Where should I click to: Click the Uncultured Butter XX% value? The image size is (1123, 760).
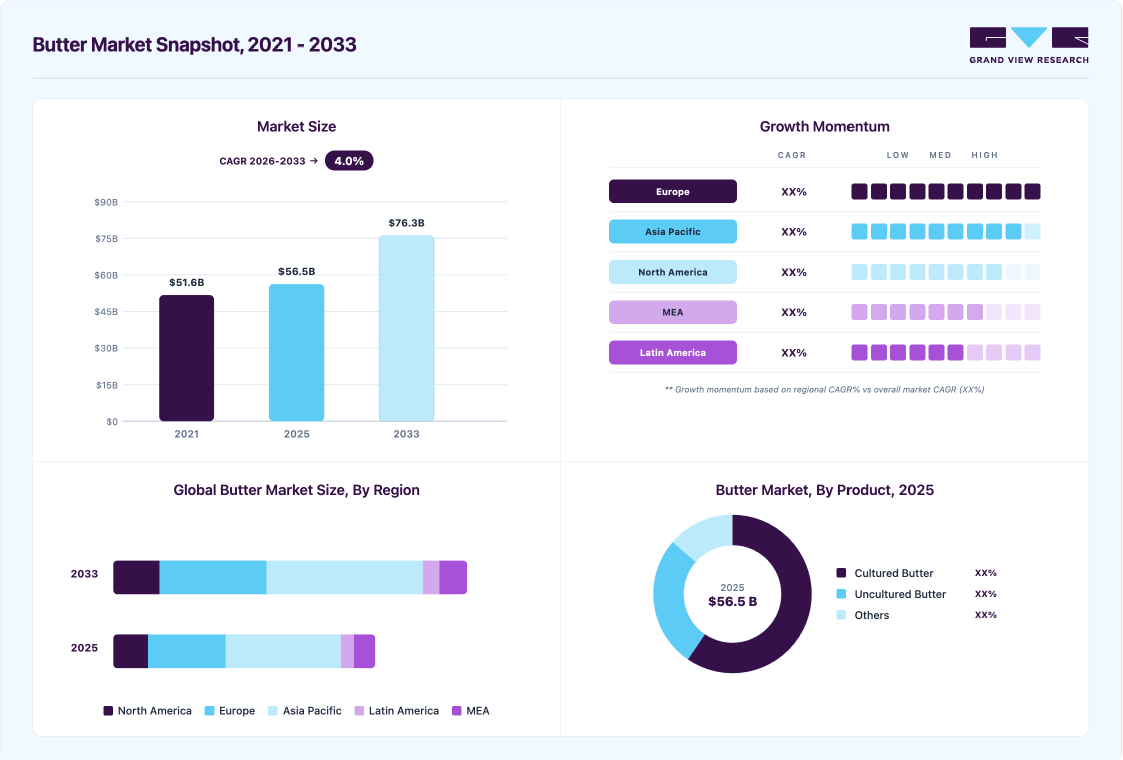click(x=985, y=594)
